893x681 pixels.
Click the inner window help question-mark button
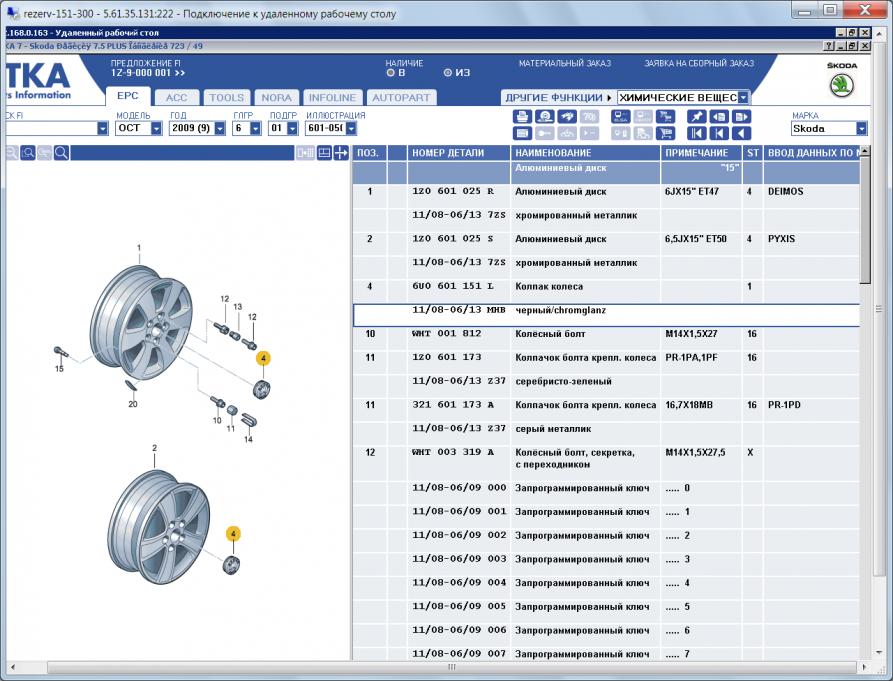[x=829, y=46]
